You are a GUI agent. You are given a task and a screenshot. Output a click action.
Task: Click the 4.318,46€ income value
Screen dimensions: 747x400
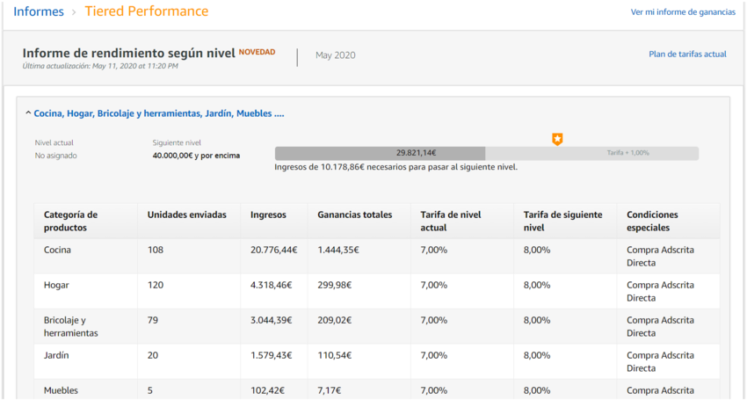click(x=271, y=285)
